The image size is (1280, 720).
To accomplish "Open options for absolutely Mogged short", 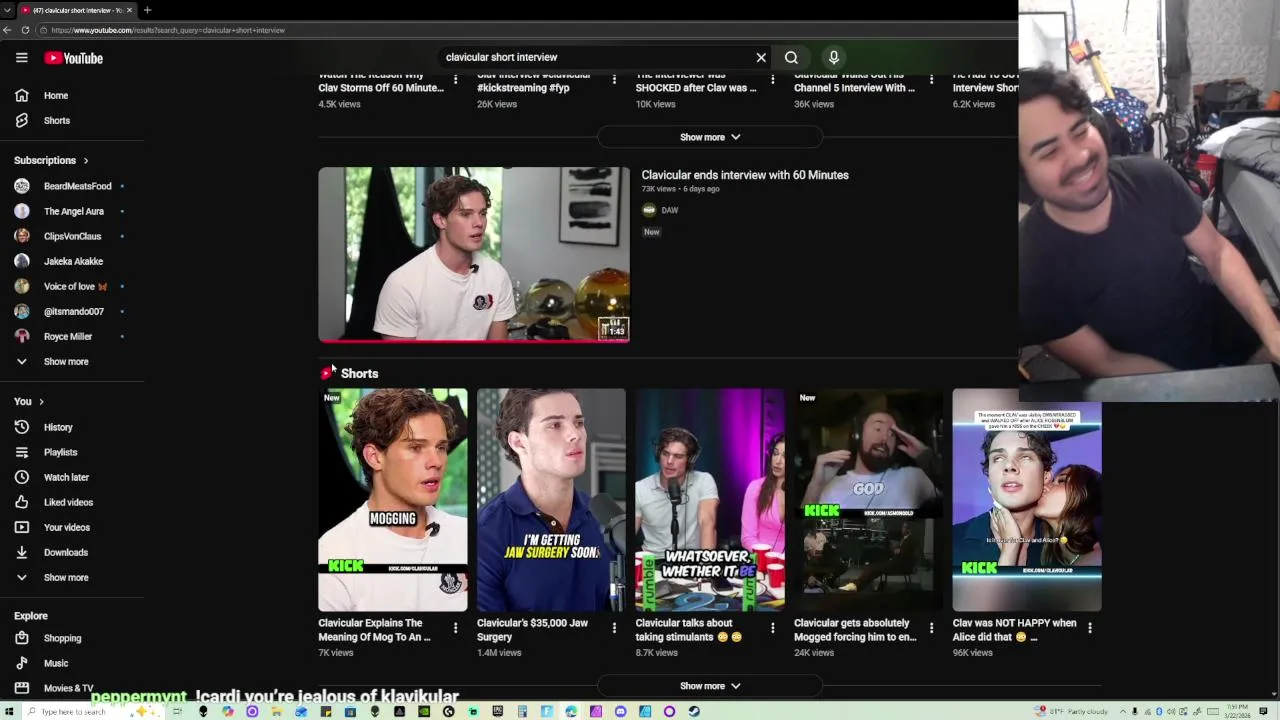I will click(931, 628).
